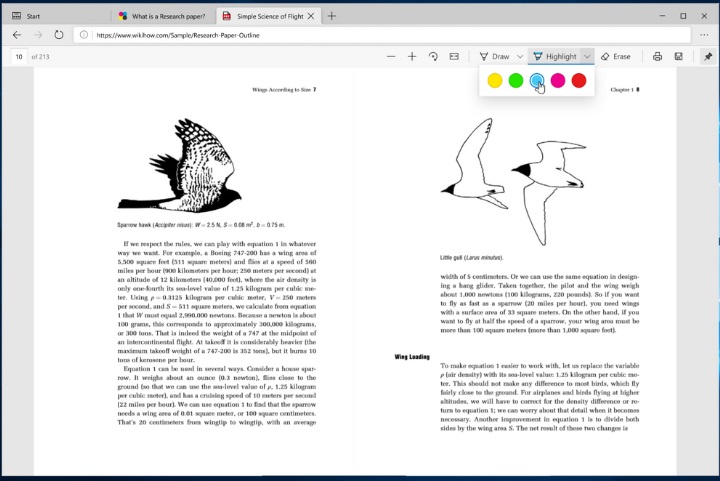
Task: Select the Draw tool
Action: coord(494,56)
